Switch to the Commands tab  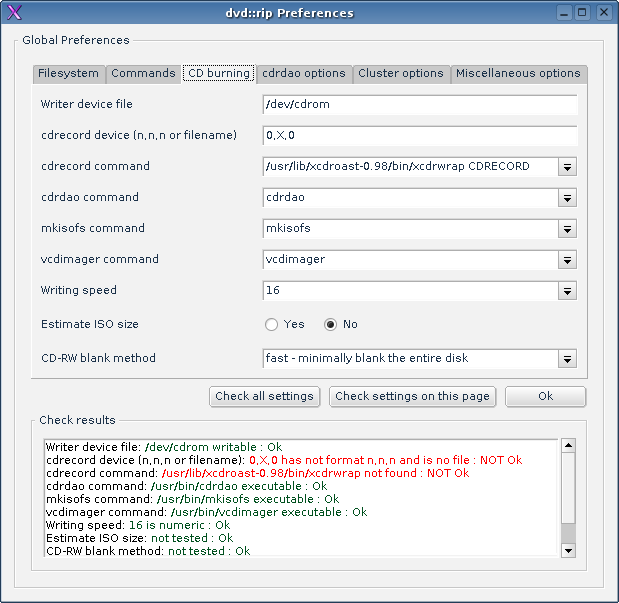(143, 74)
